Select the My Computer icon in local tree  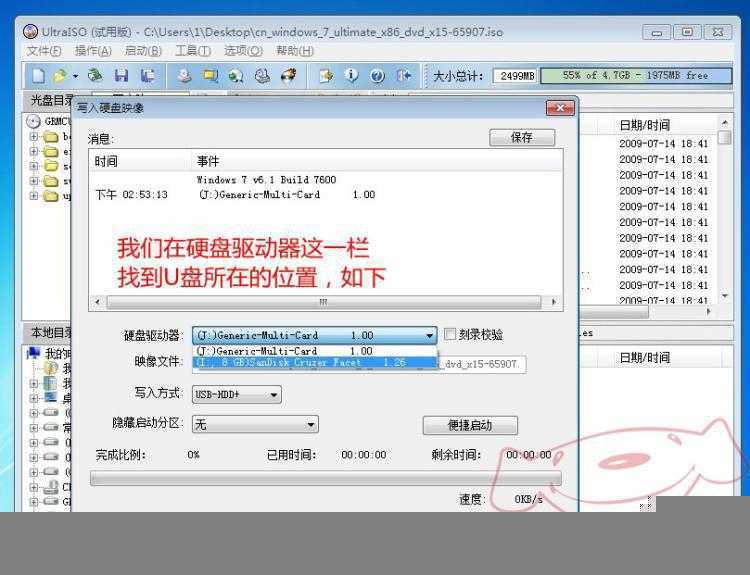point(33,353)
